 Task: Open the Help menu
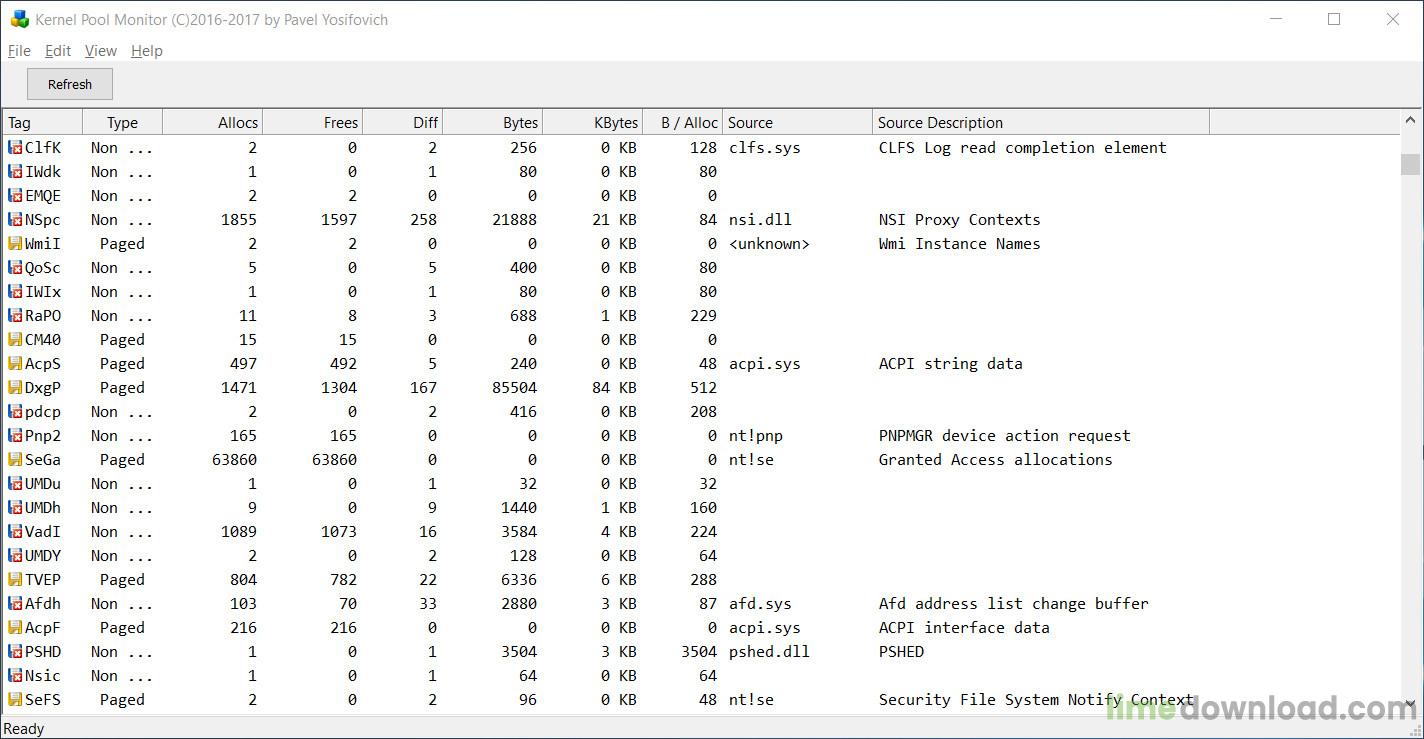point(146,51)
